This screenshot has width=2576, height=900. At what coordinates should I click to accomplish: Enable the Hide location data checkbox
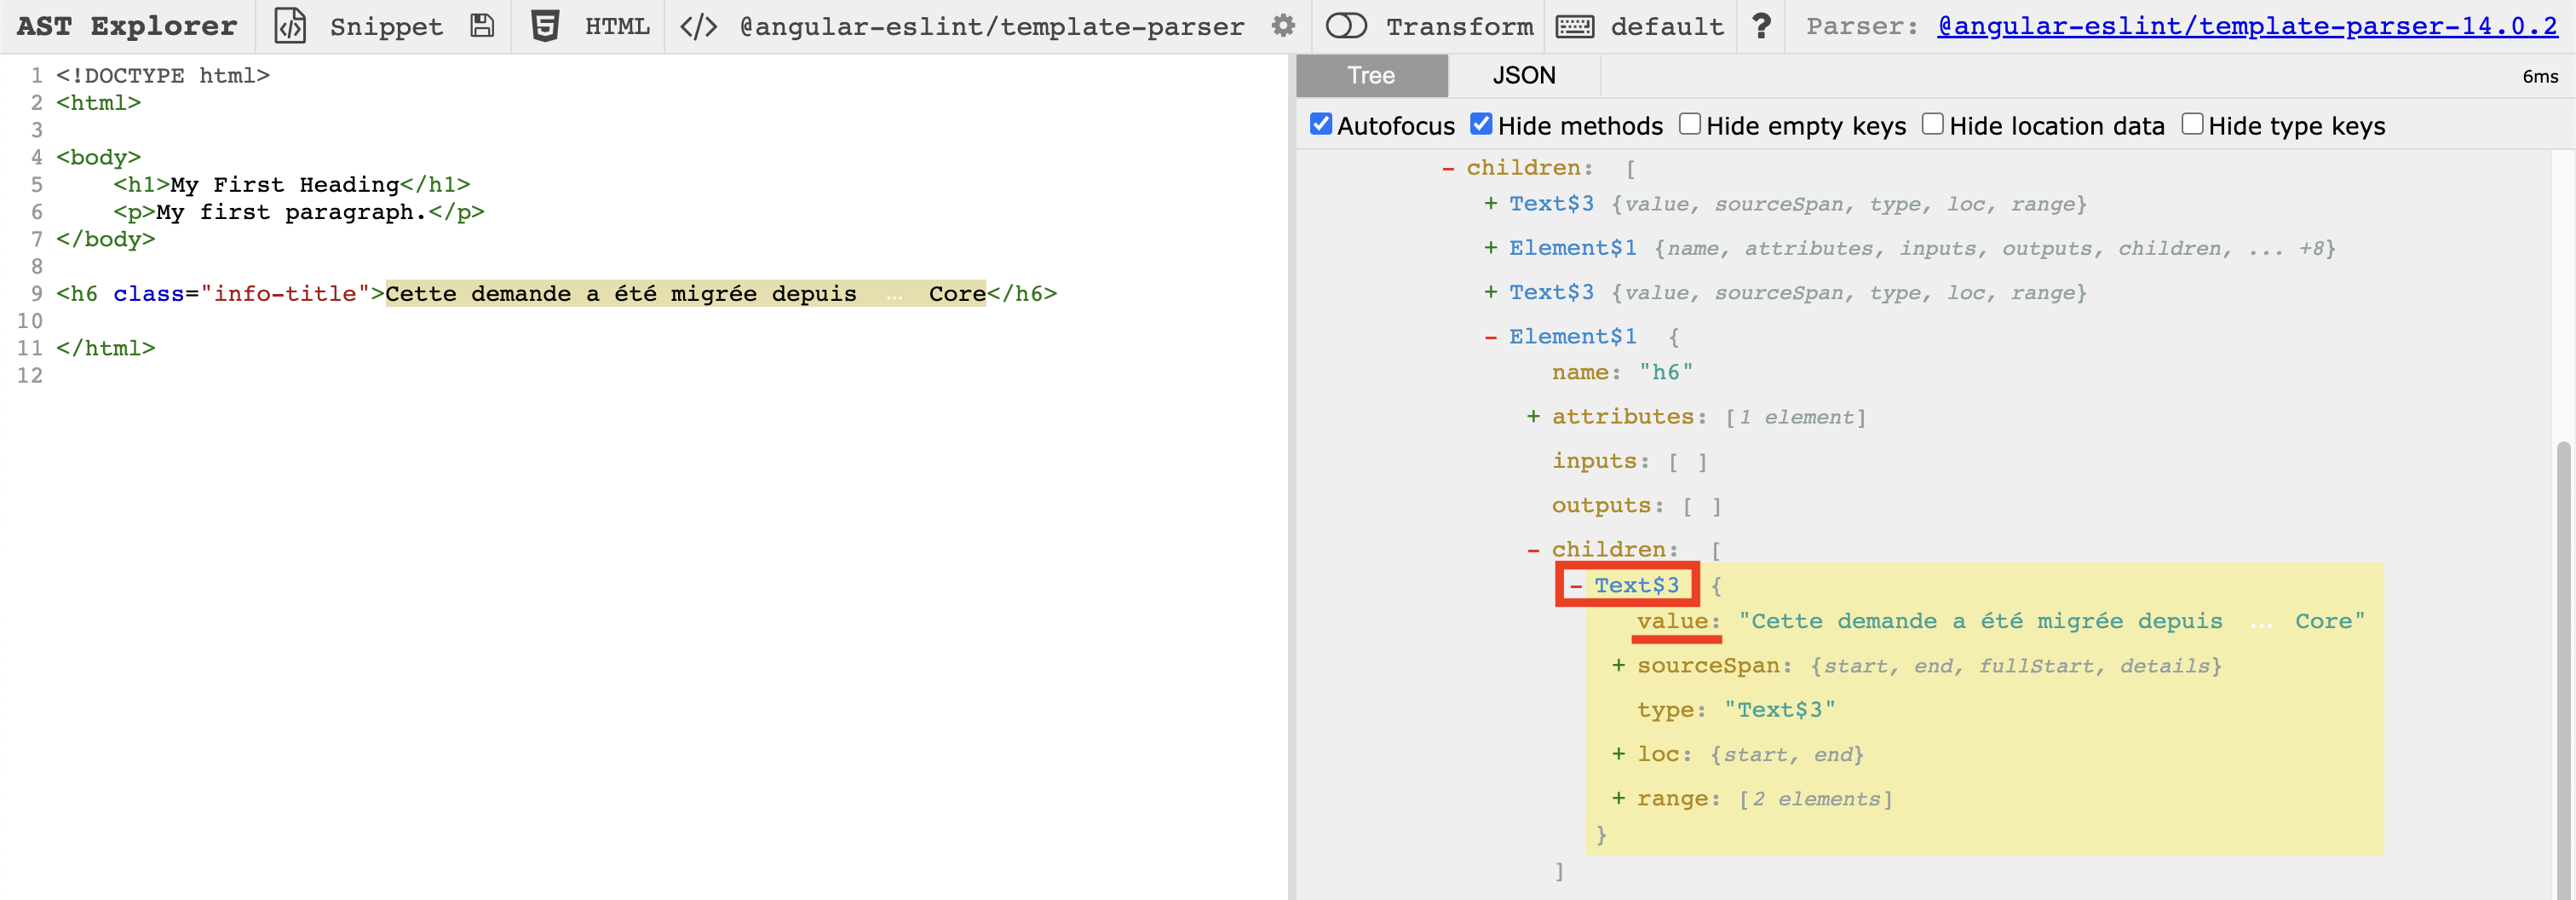1933,124
